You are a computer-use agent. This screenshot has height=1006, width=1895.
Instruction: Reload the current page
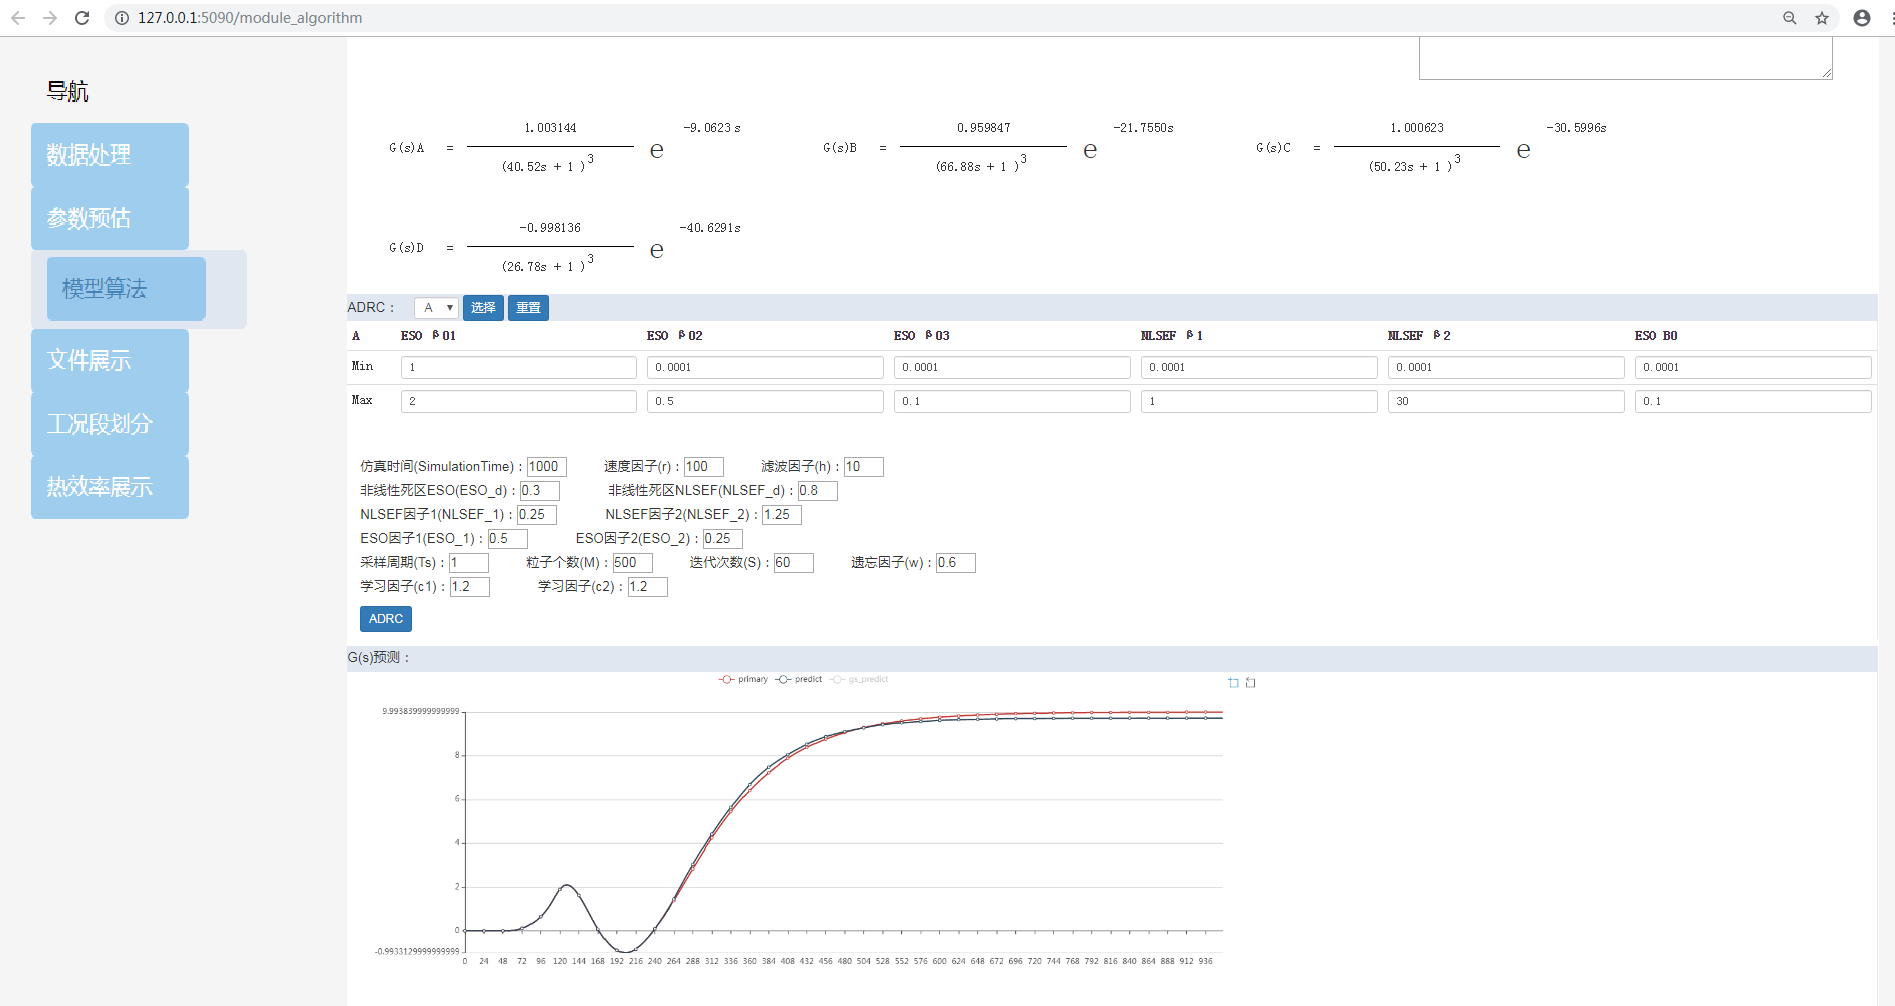[82, 18]
